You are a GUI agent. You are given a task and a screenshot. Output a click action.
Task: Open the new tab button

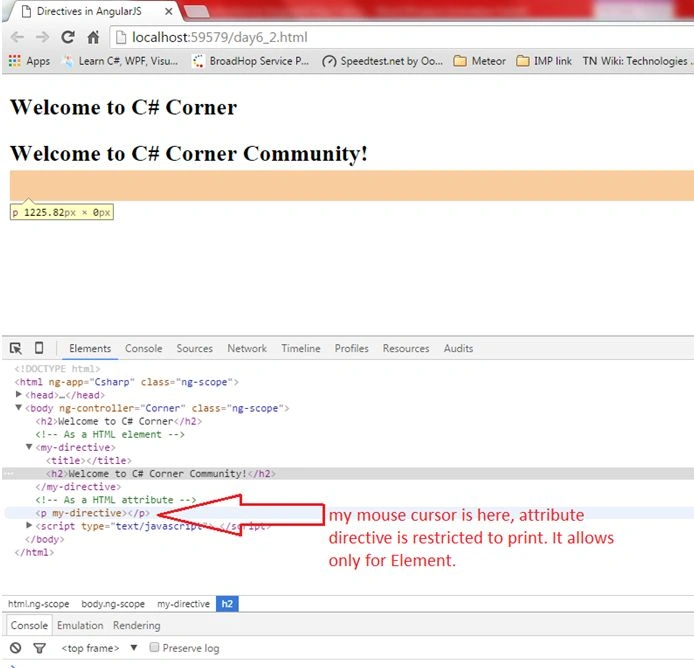[197, 12]
